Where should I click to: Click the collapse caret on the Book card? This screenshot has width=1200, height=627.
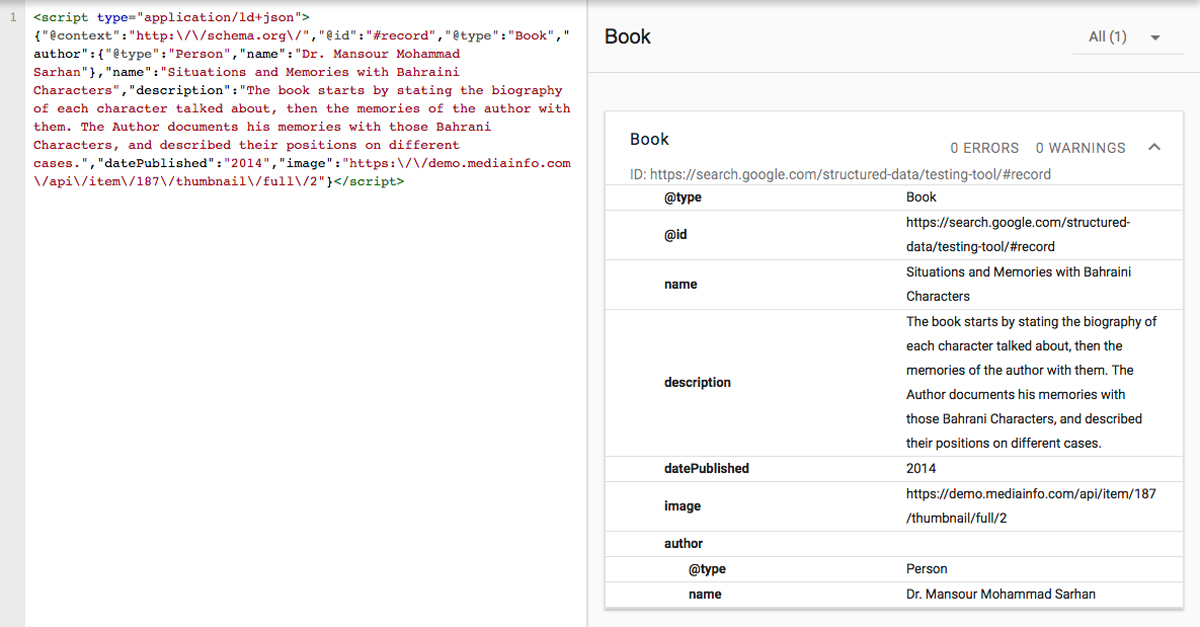(x=1154, y=146)
